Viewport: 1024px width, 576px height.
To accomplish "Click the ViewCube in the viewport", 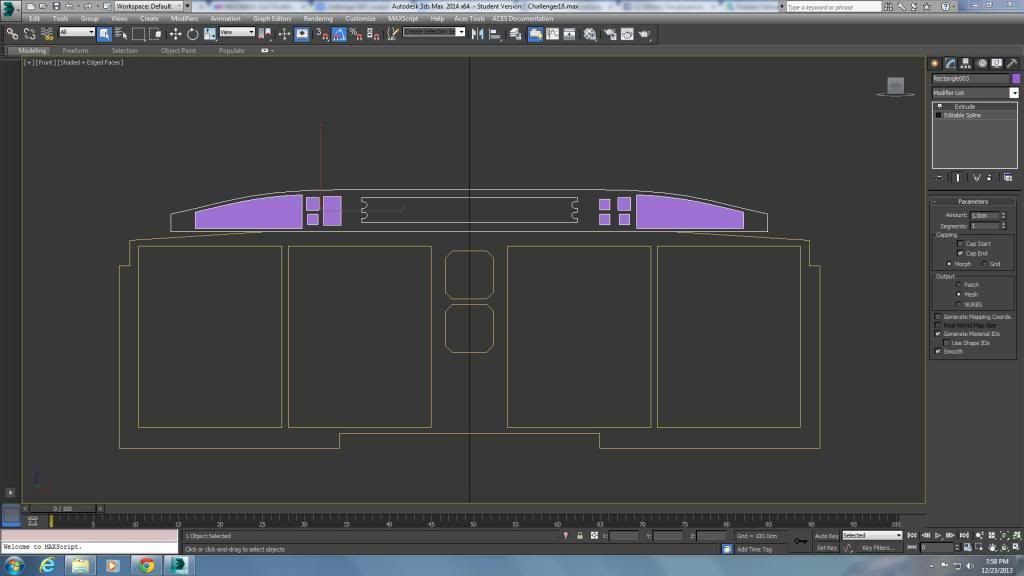I will point(895,86).
